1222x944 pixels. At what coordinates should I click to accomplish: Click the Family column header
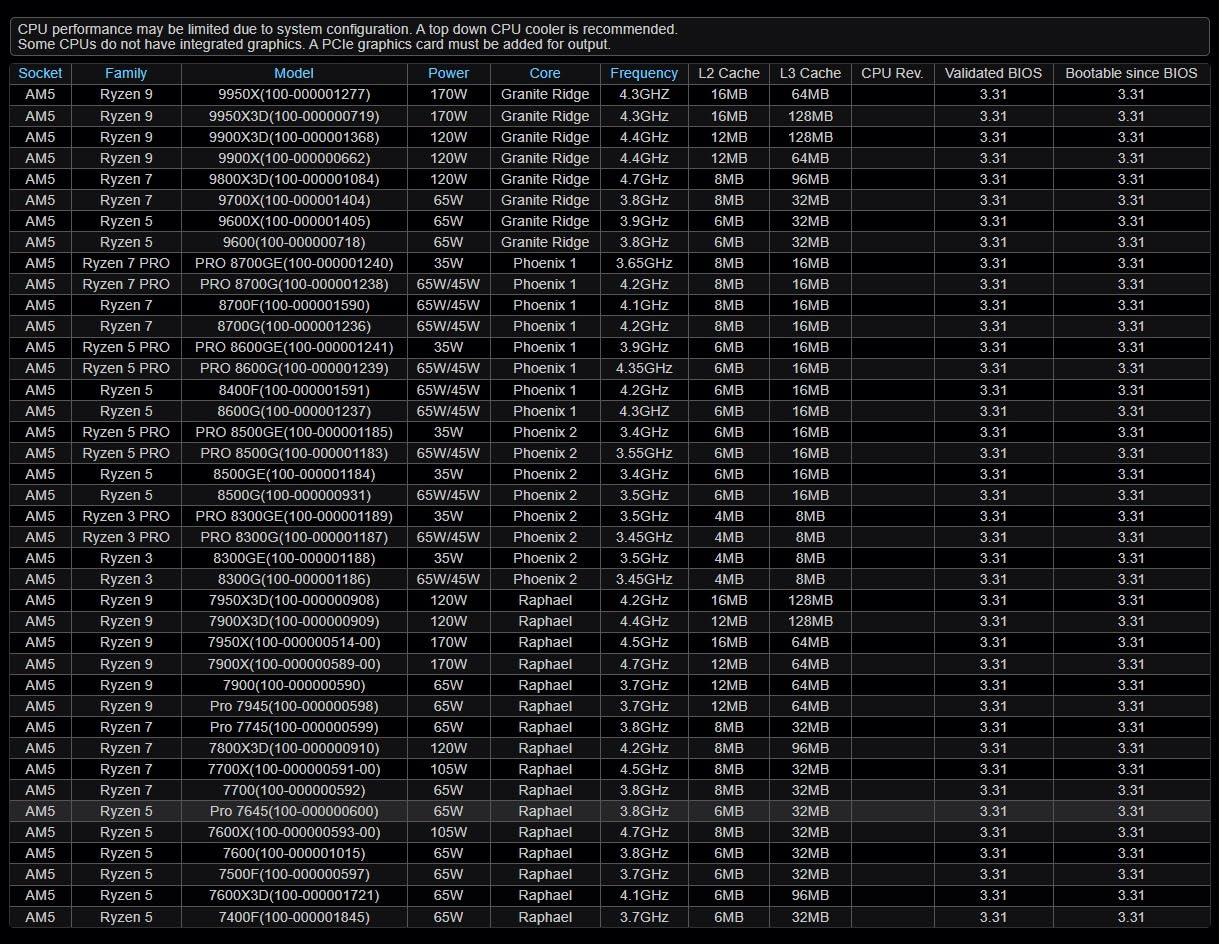coord(126,73)
